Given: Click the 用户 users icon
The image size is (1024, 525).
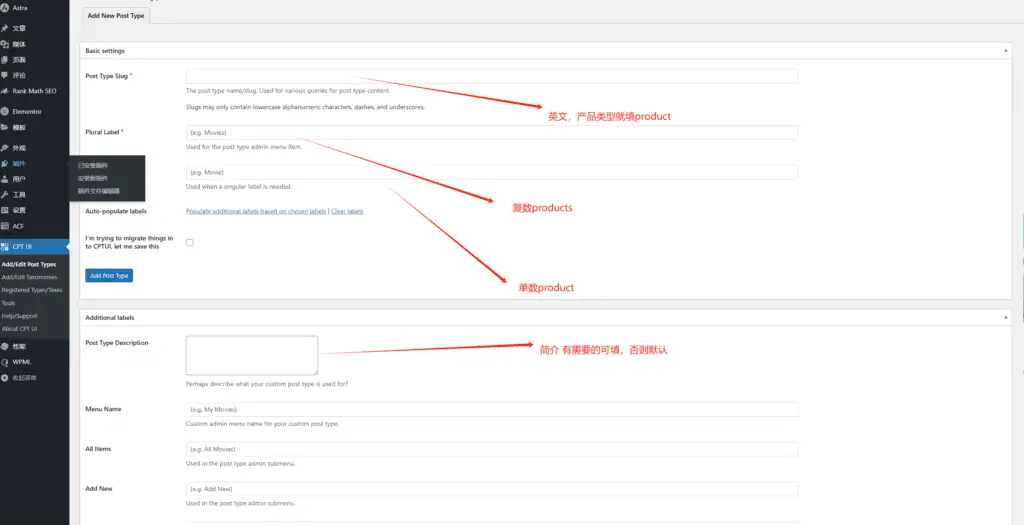Looking at the screenshot, I should [x=5, y=179].
